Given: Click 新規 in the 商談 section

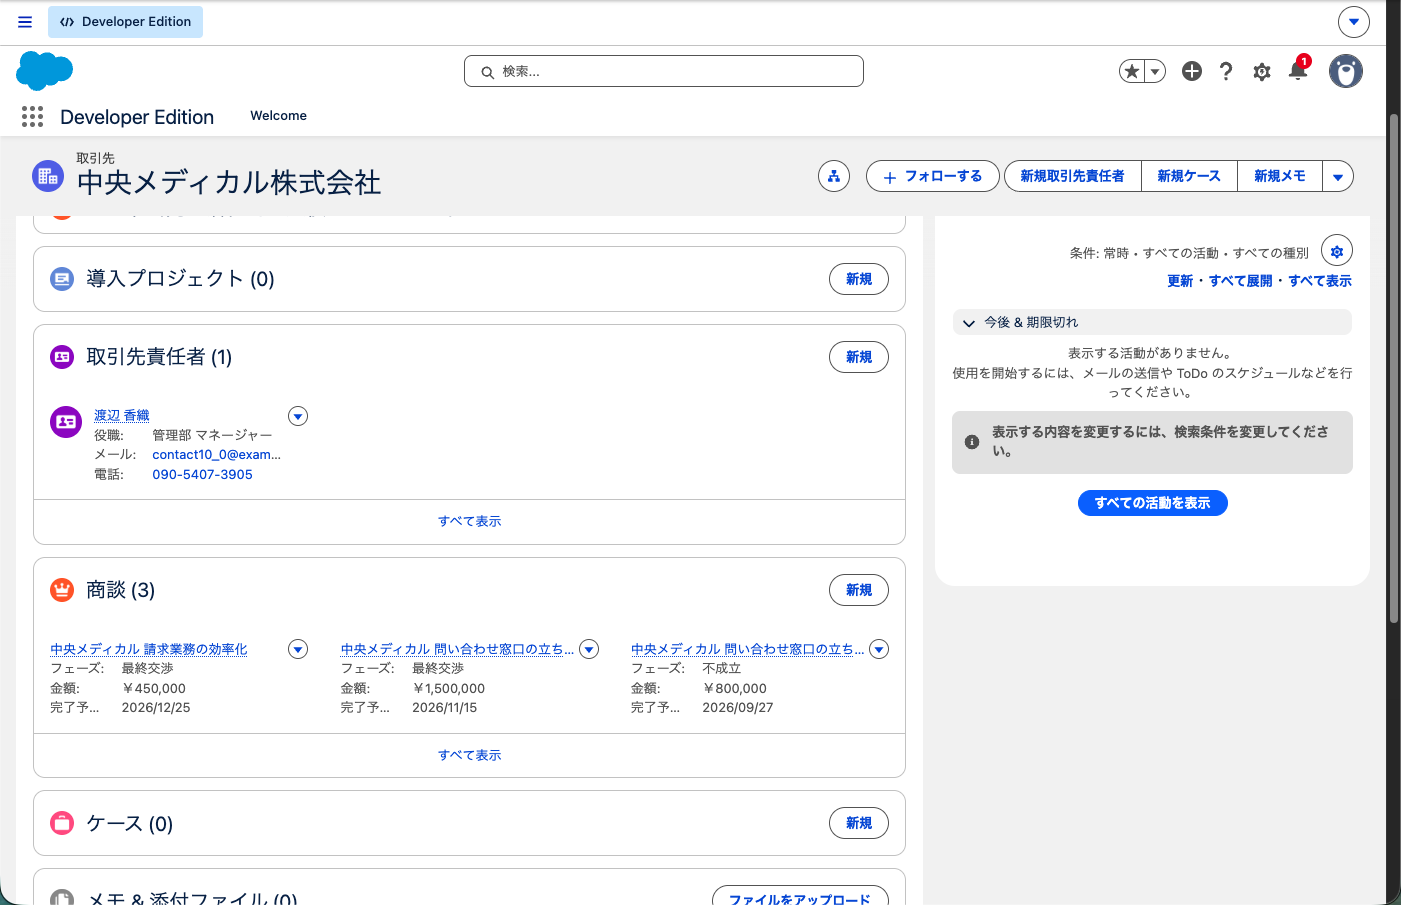Looking at the screenshot, I should [859, 590].
